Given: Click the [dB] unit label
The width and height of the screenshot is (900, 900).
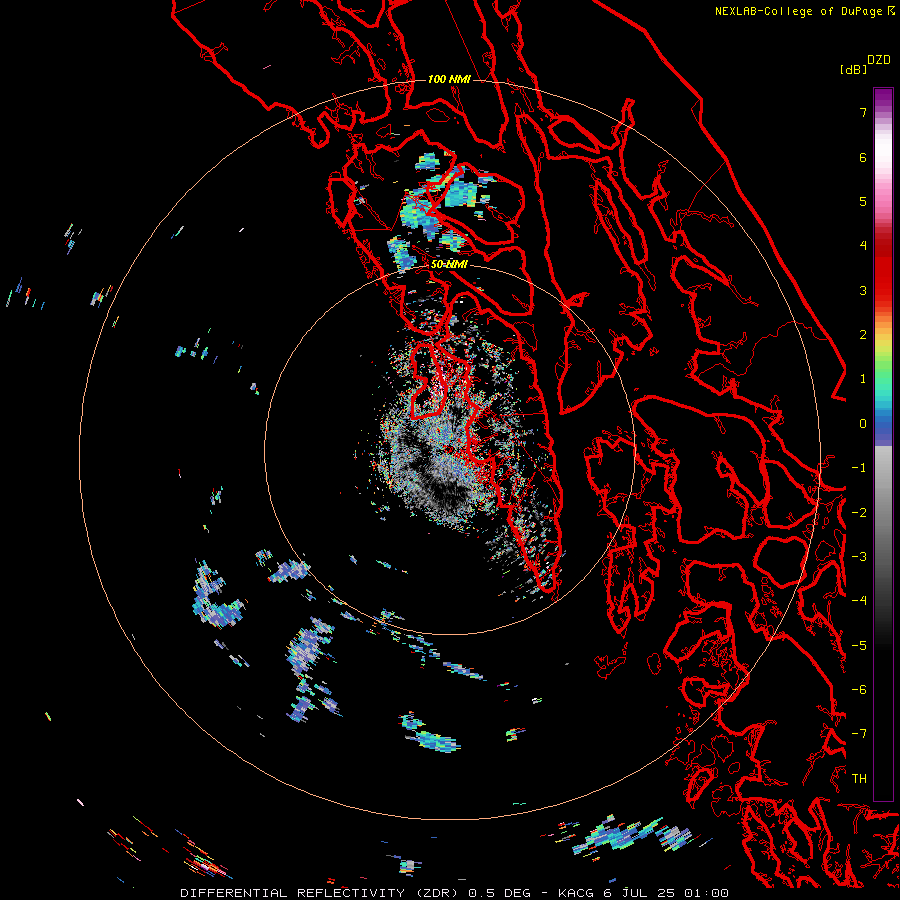Looking at the screenshot, I should (853, 69).
